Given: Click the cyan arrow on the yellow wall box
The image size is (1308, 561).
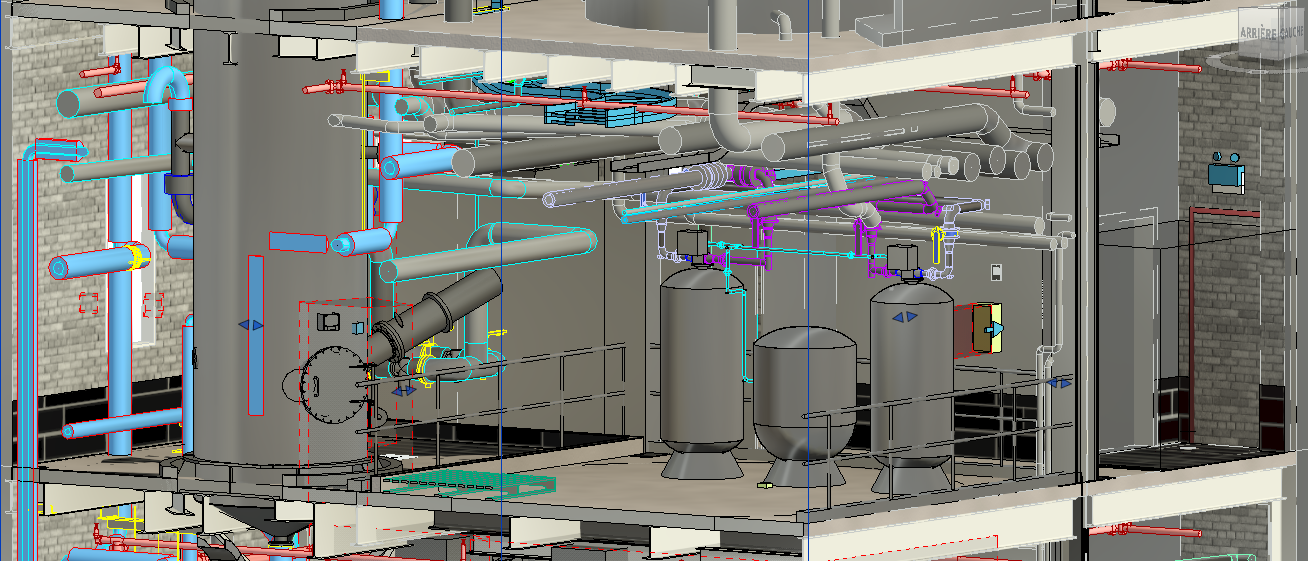Looking at the screenshot, I should 995,329.
